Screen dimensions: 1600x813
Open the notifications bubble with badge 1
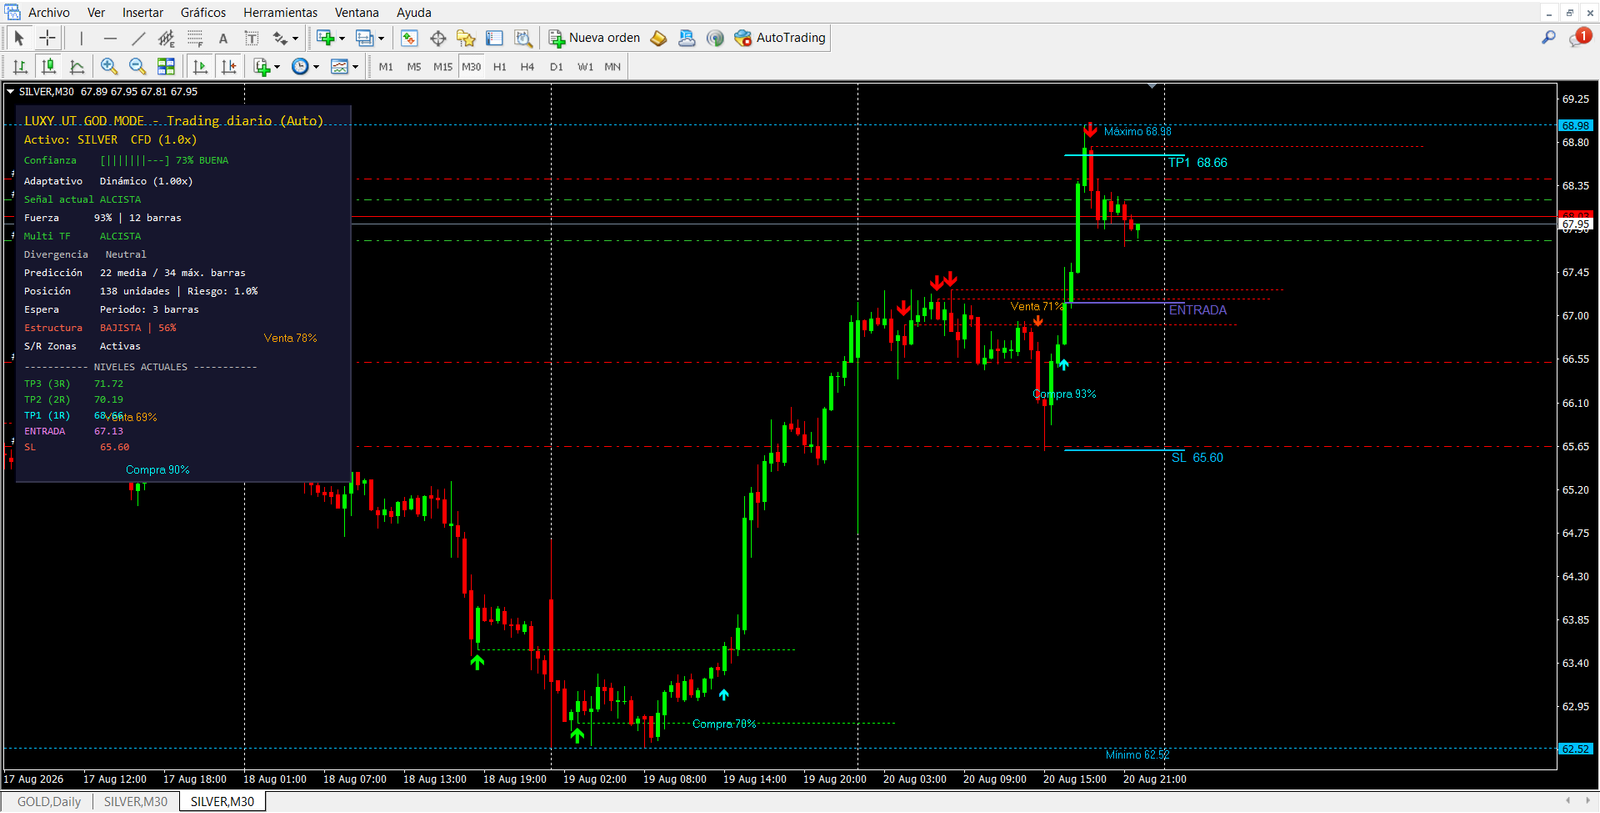tap(1580, 37)
